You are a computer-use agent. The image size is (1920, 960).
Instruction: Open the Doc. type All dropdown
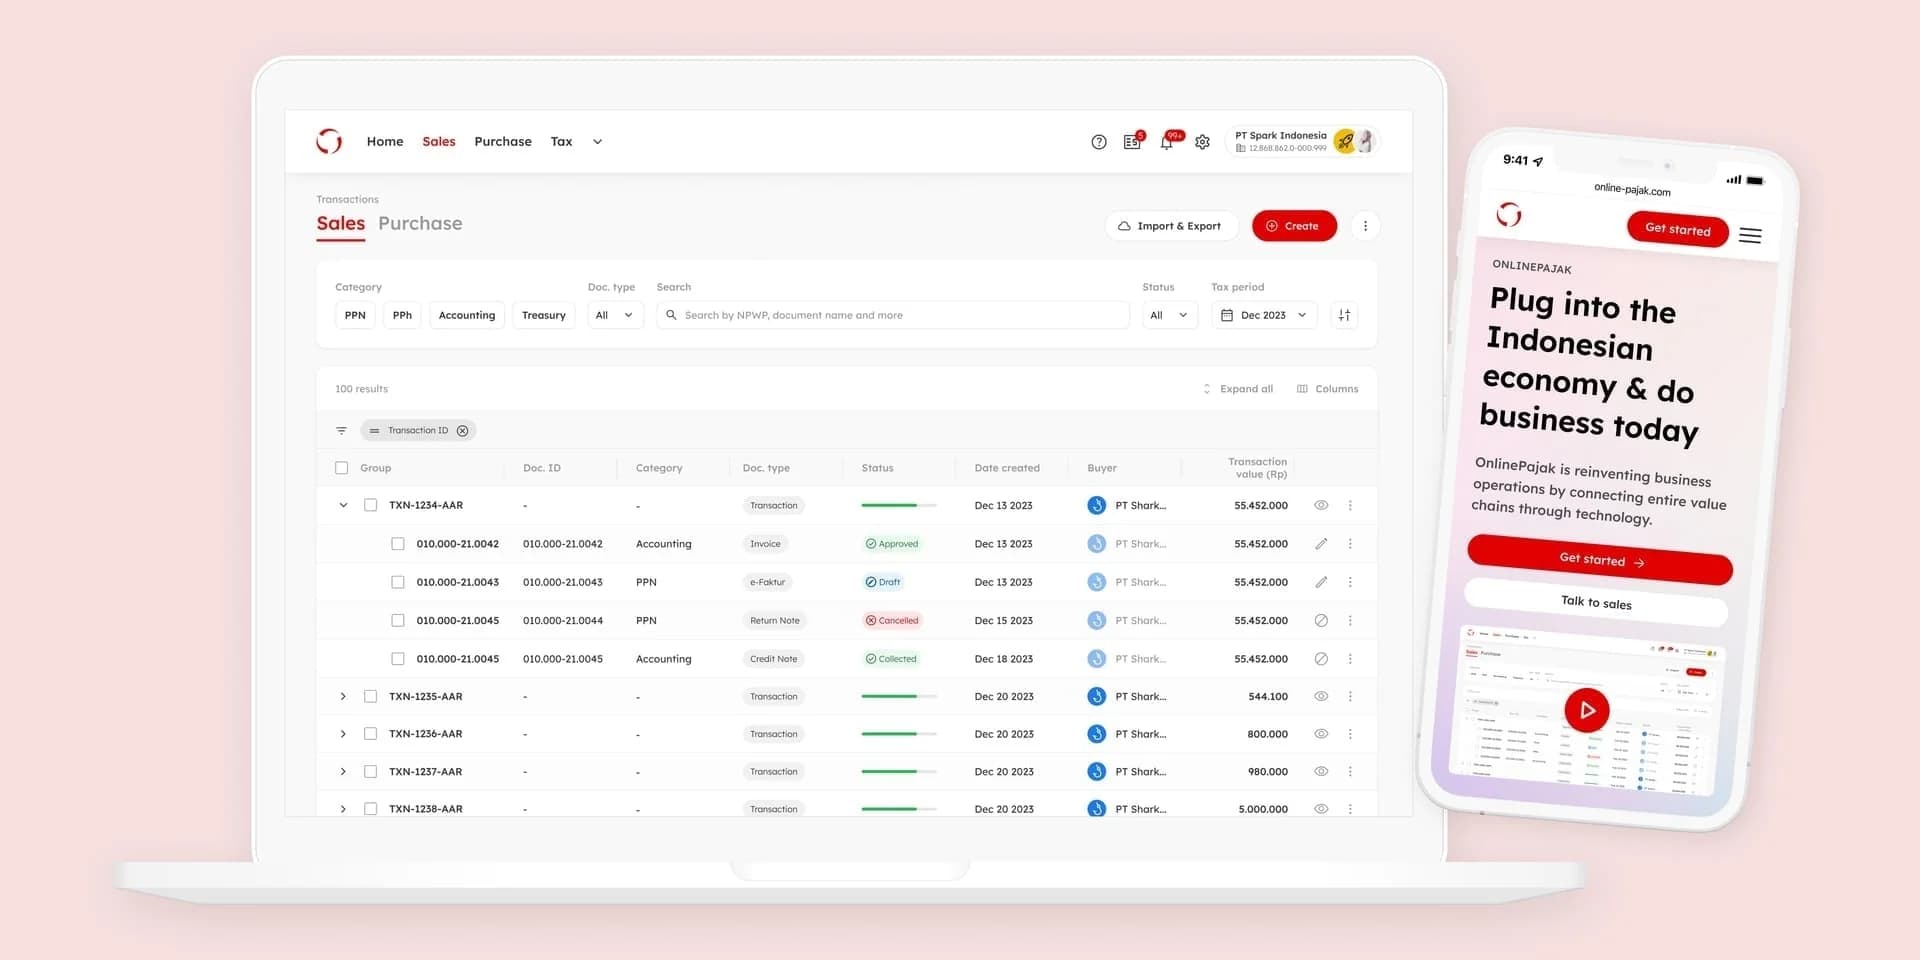[615, 315]
